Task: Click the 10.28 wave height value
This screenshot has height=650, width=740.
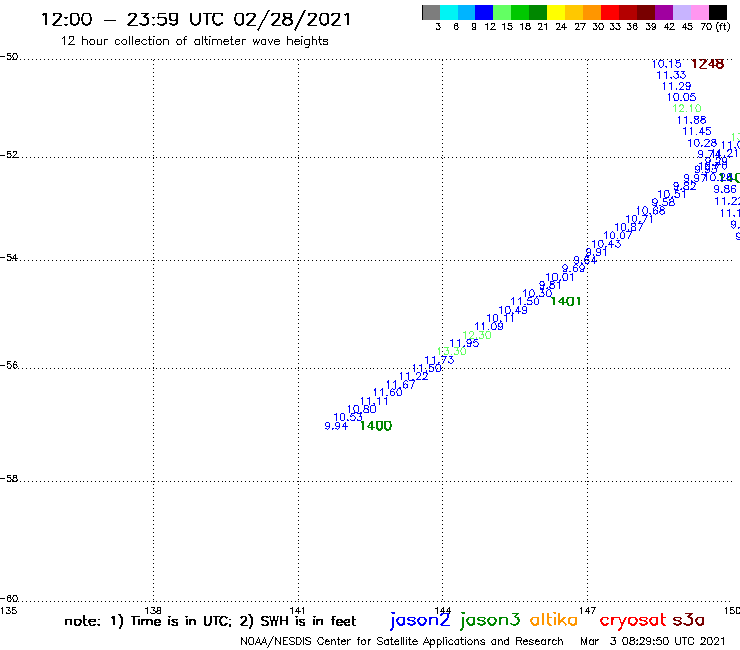Action: pos(702,143)
